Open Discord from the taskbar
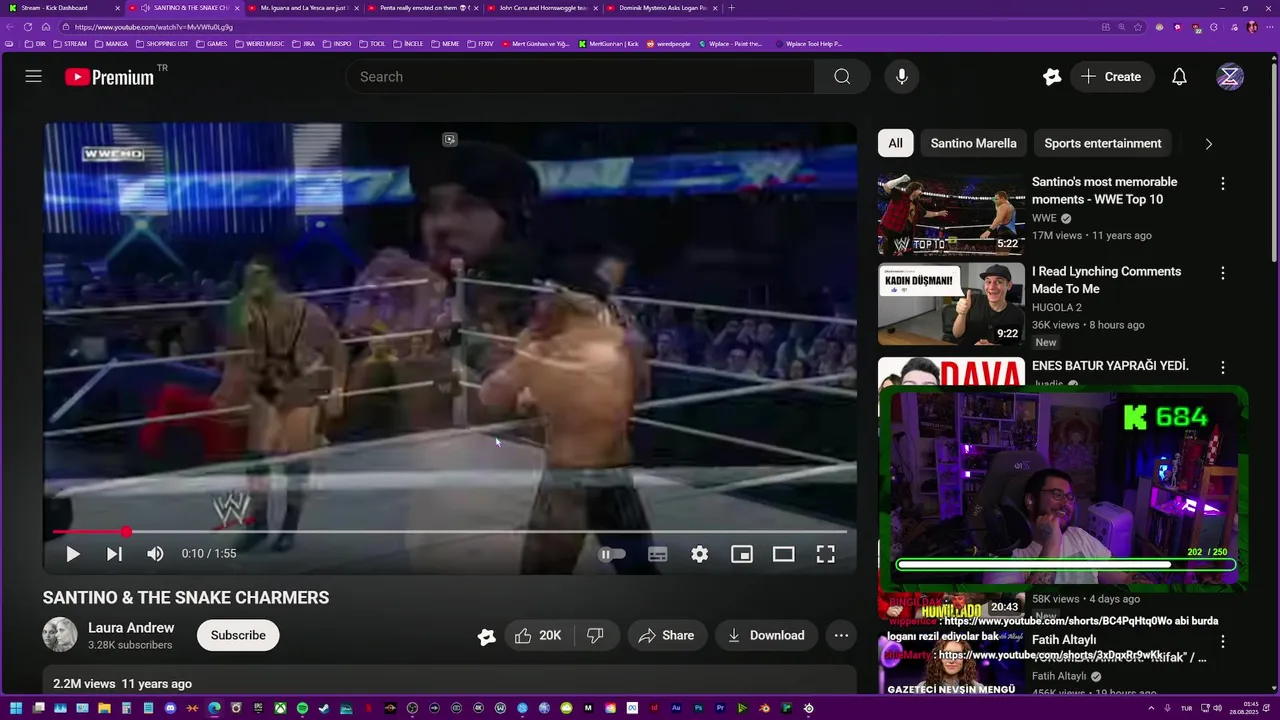The width and height of the screenshot is (1280, 720). point(170,708)
